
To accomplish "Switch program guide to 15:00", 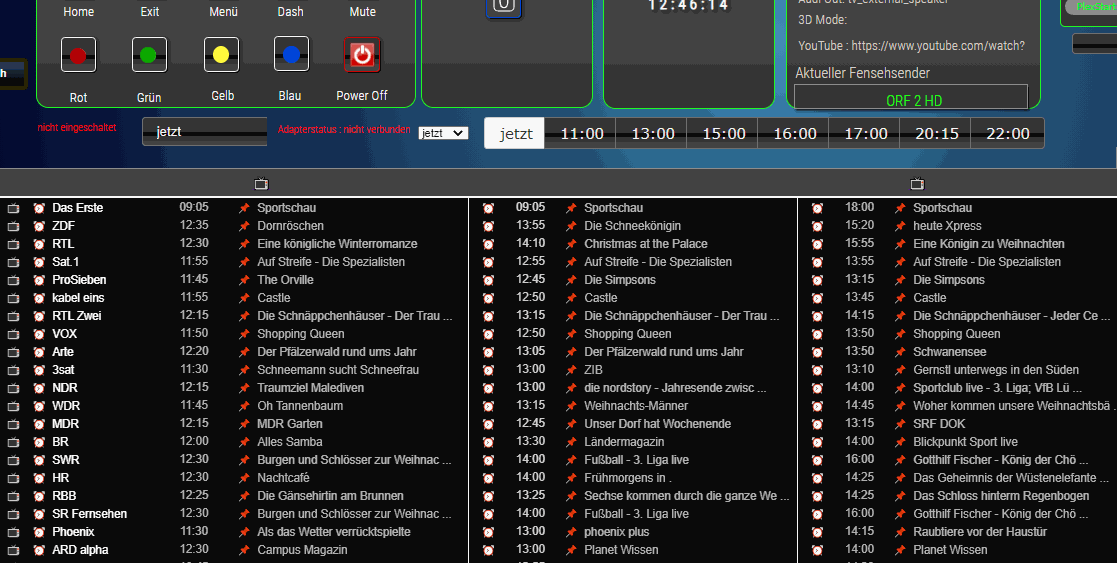I will tap(724, 133).
